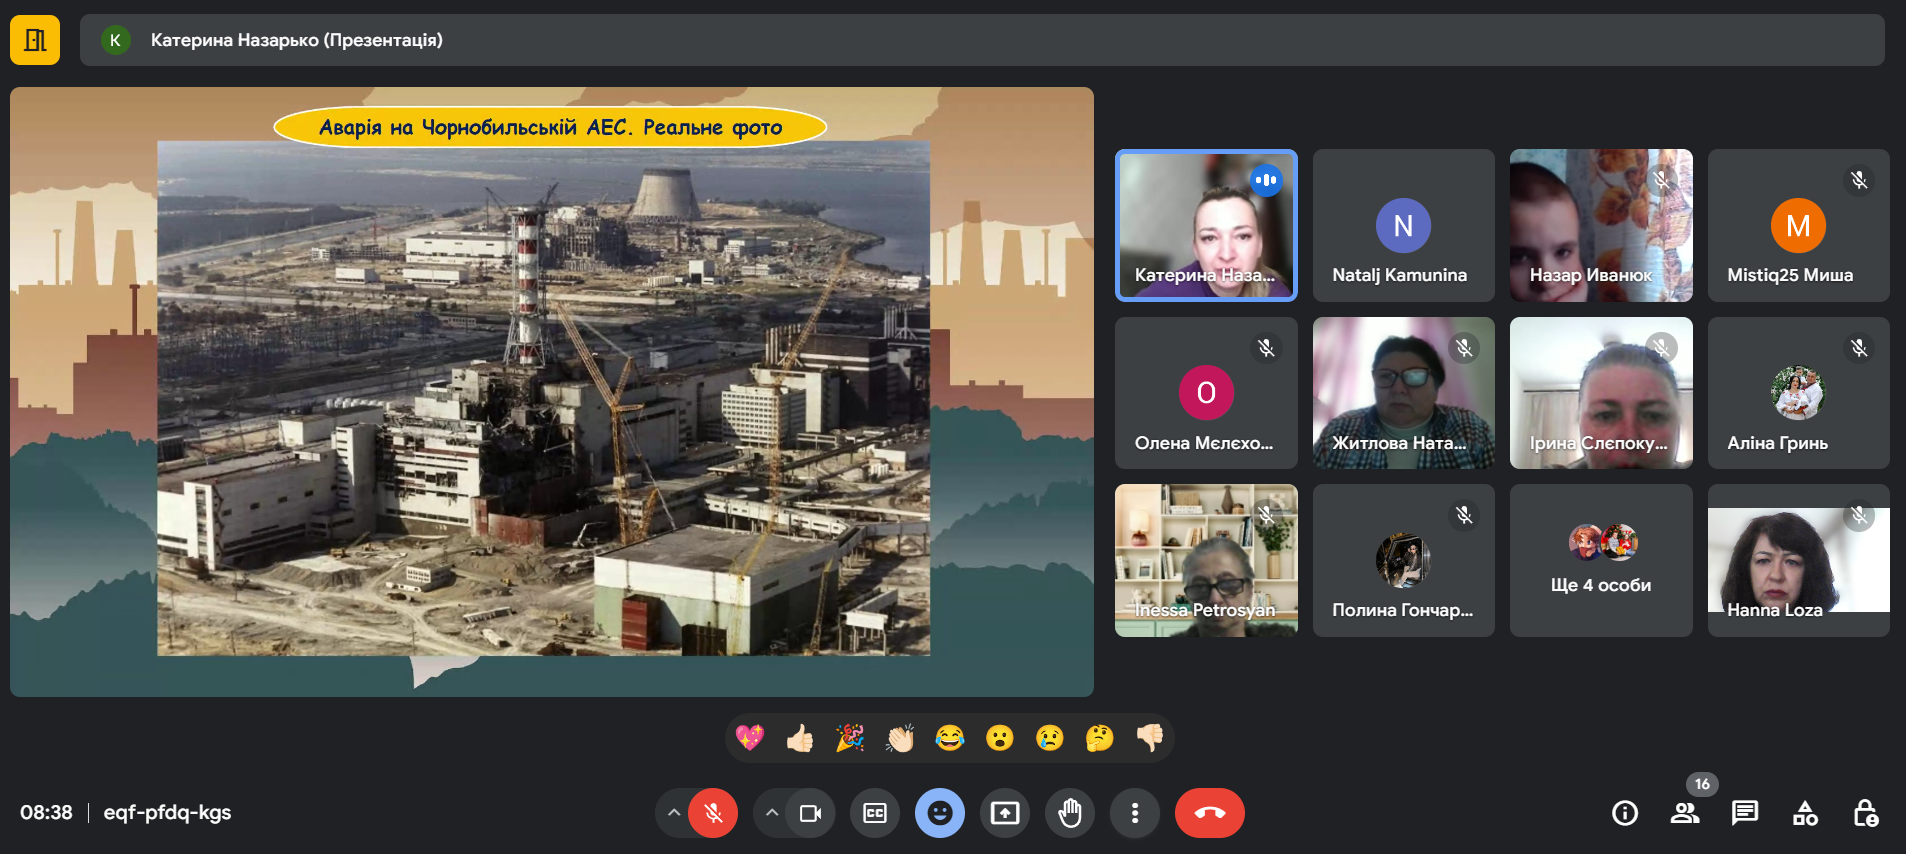Send the party popper reaction
The image size is (1906, 854).
[x=850, y=738]
